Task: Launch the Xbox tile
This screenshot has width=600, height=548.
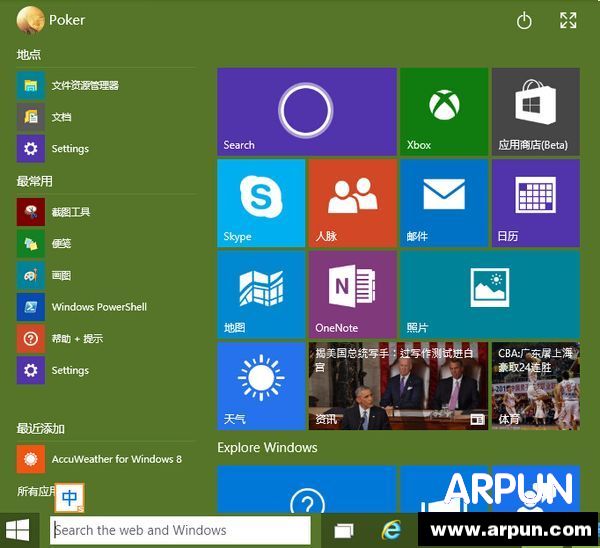Action: click(x=444, y=112)
